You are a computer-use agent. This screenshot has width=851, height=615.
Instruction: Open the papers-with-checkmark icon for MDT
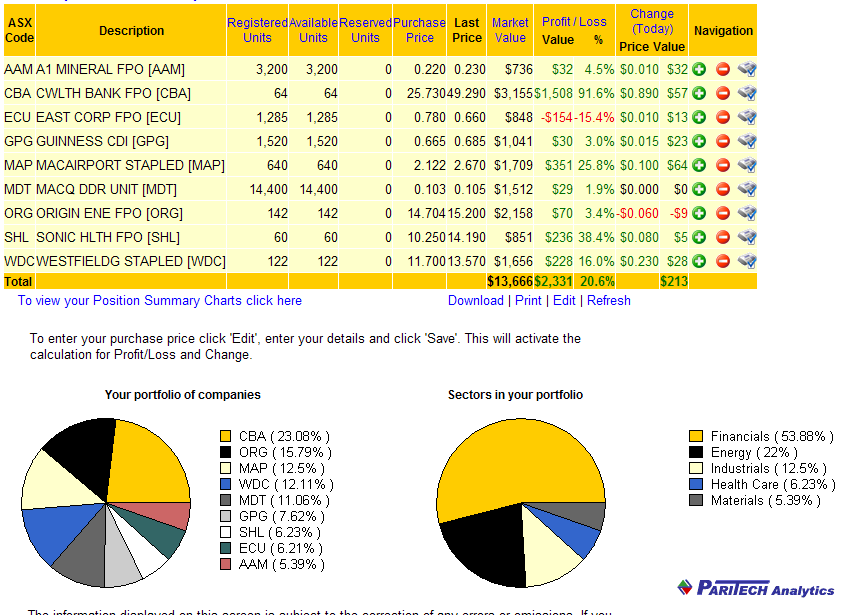pyautogui.click(x=747, y=189)
